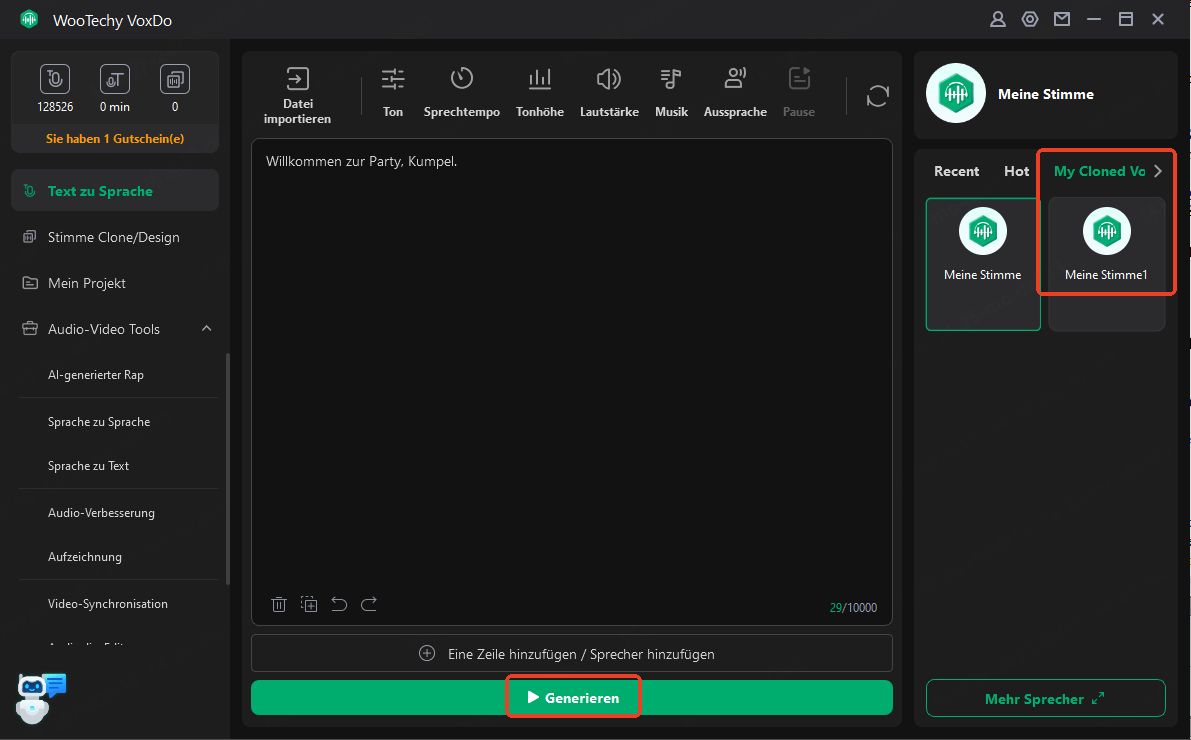Expand Mehr Sprecher voice list
Viewport: 1191px width, 740px height.
[1045, 699]
